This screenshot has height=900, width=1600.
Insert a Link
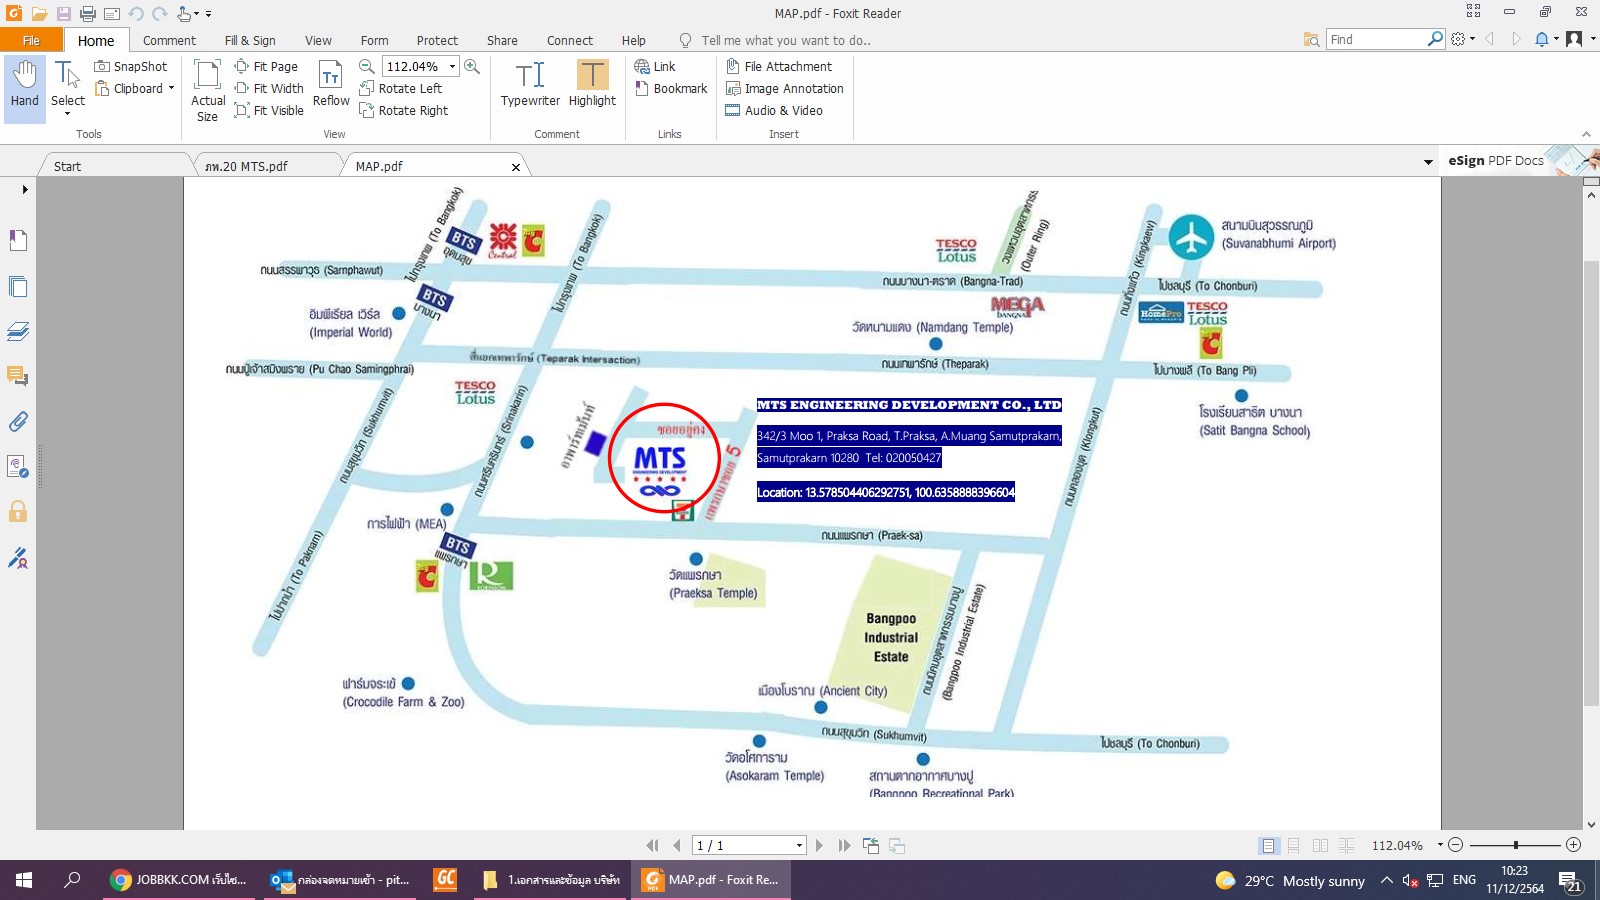655,66
